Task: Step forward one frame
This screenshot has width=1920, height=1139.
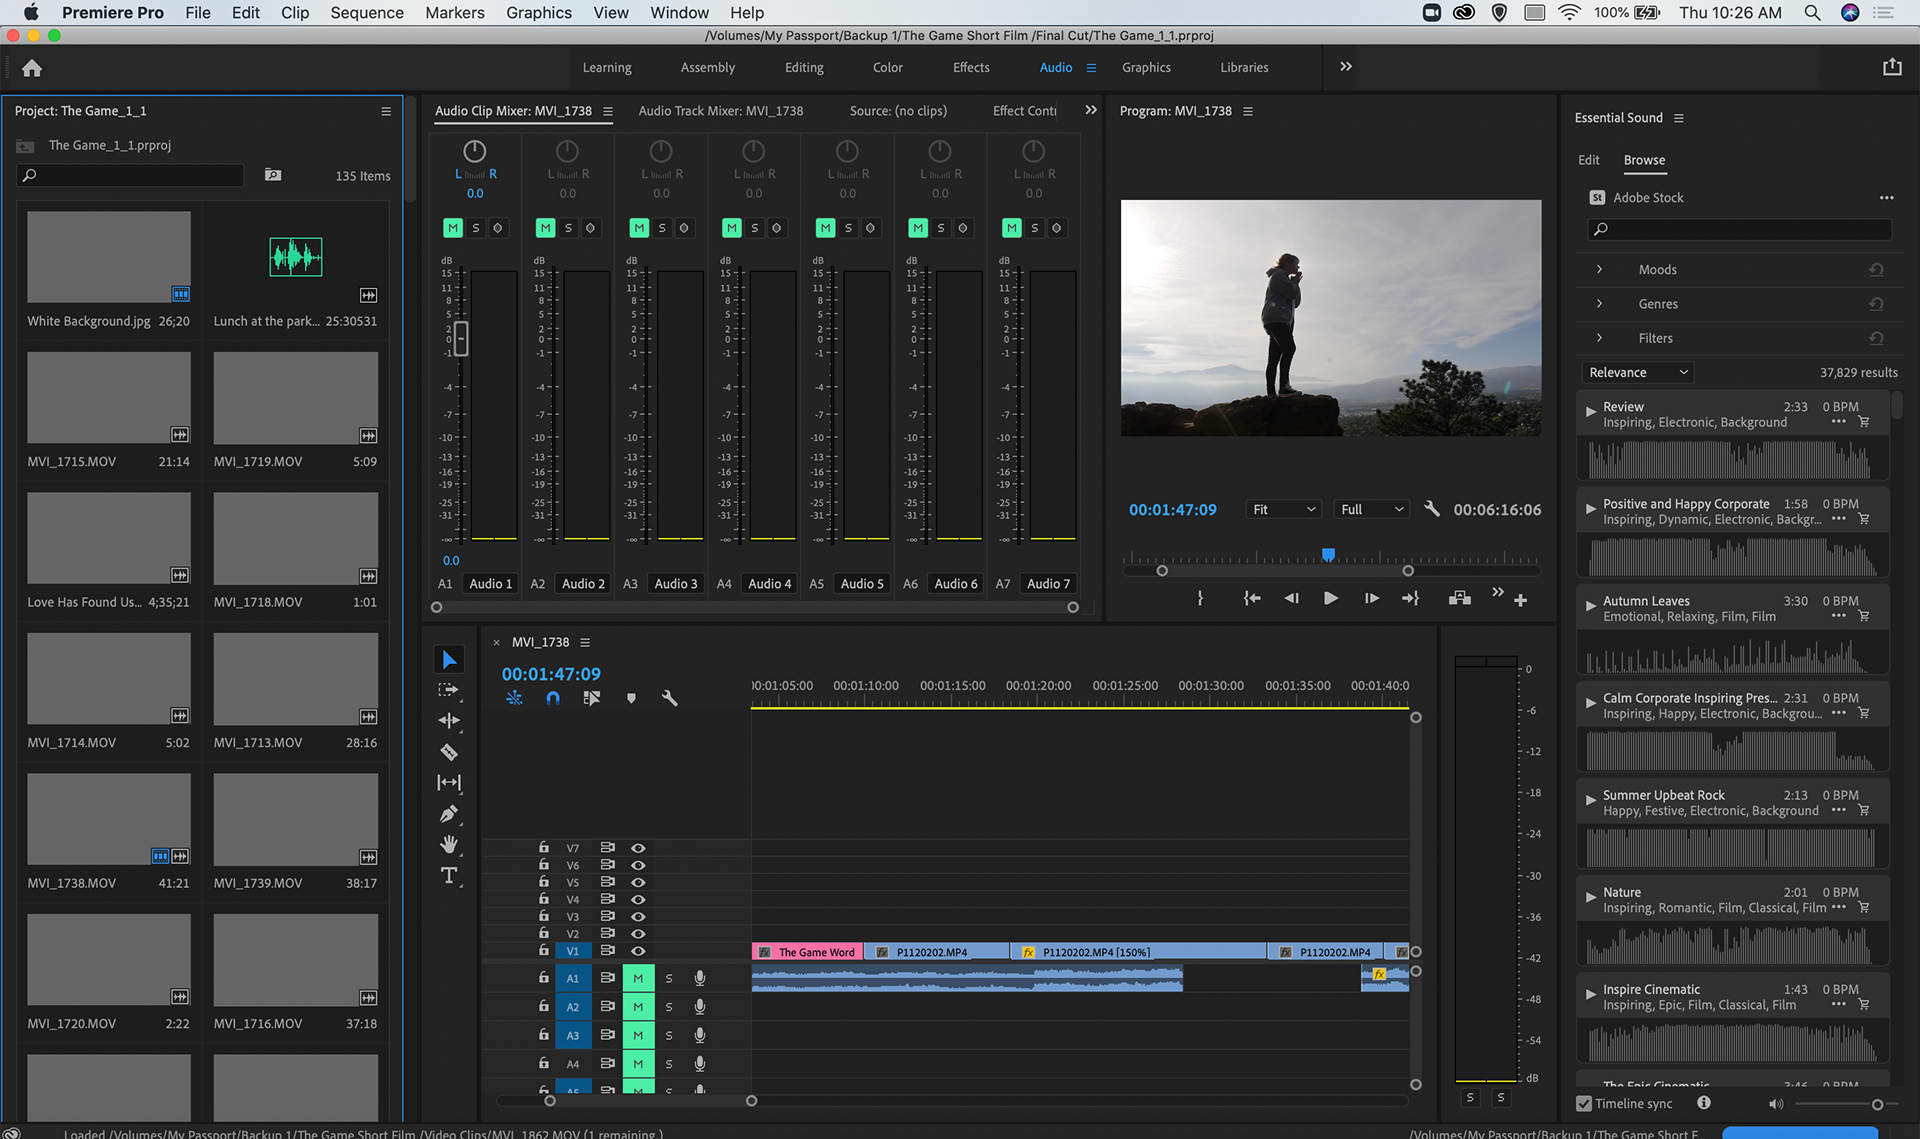Action: [x=1371, y=598]
